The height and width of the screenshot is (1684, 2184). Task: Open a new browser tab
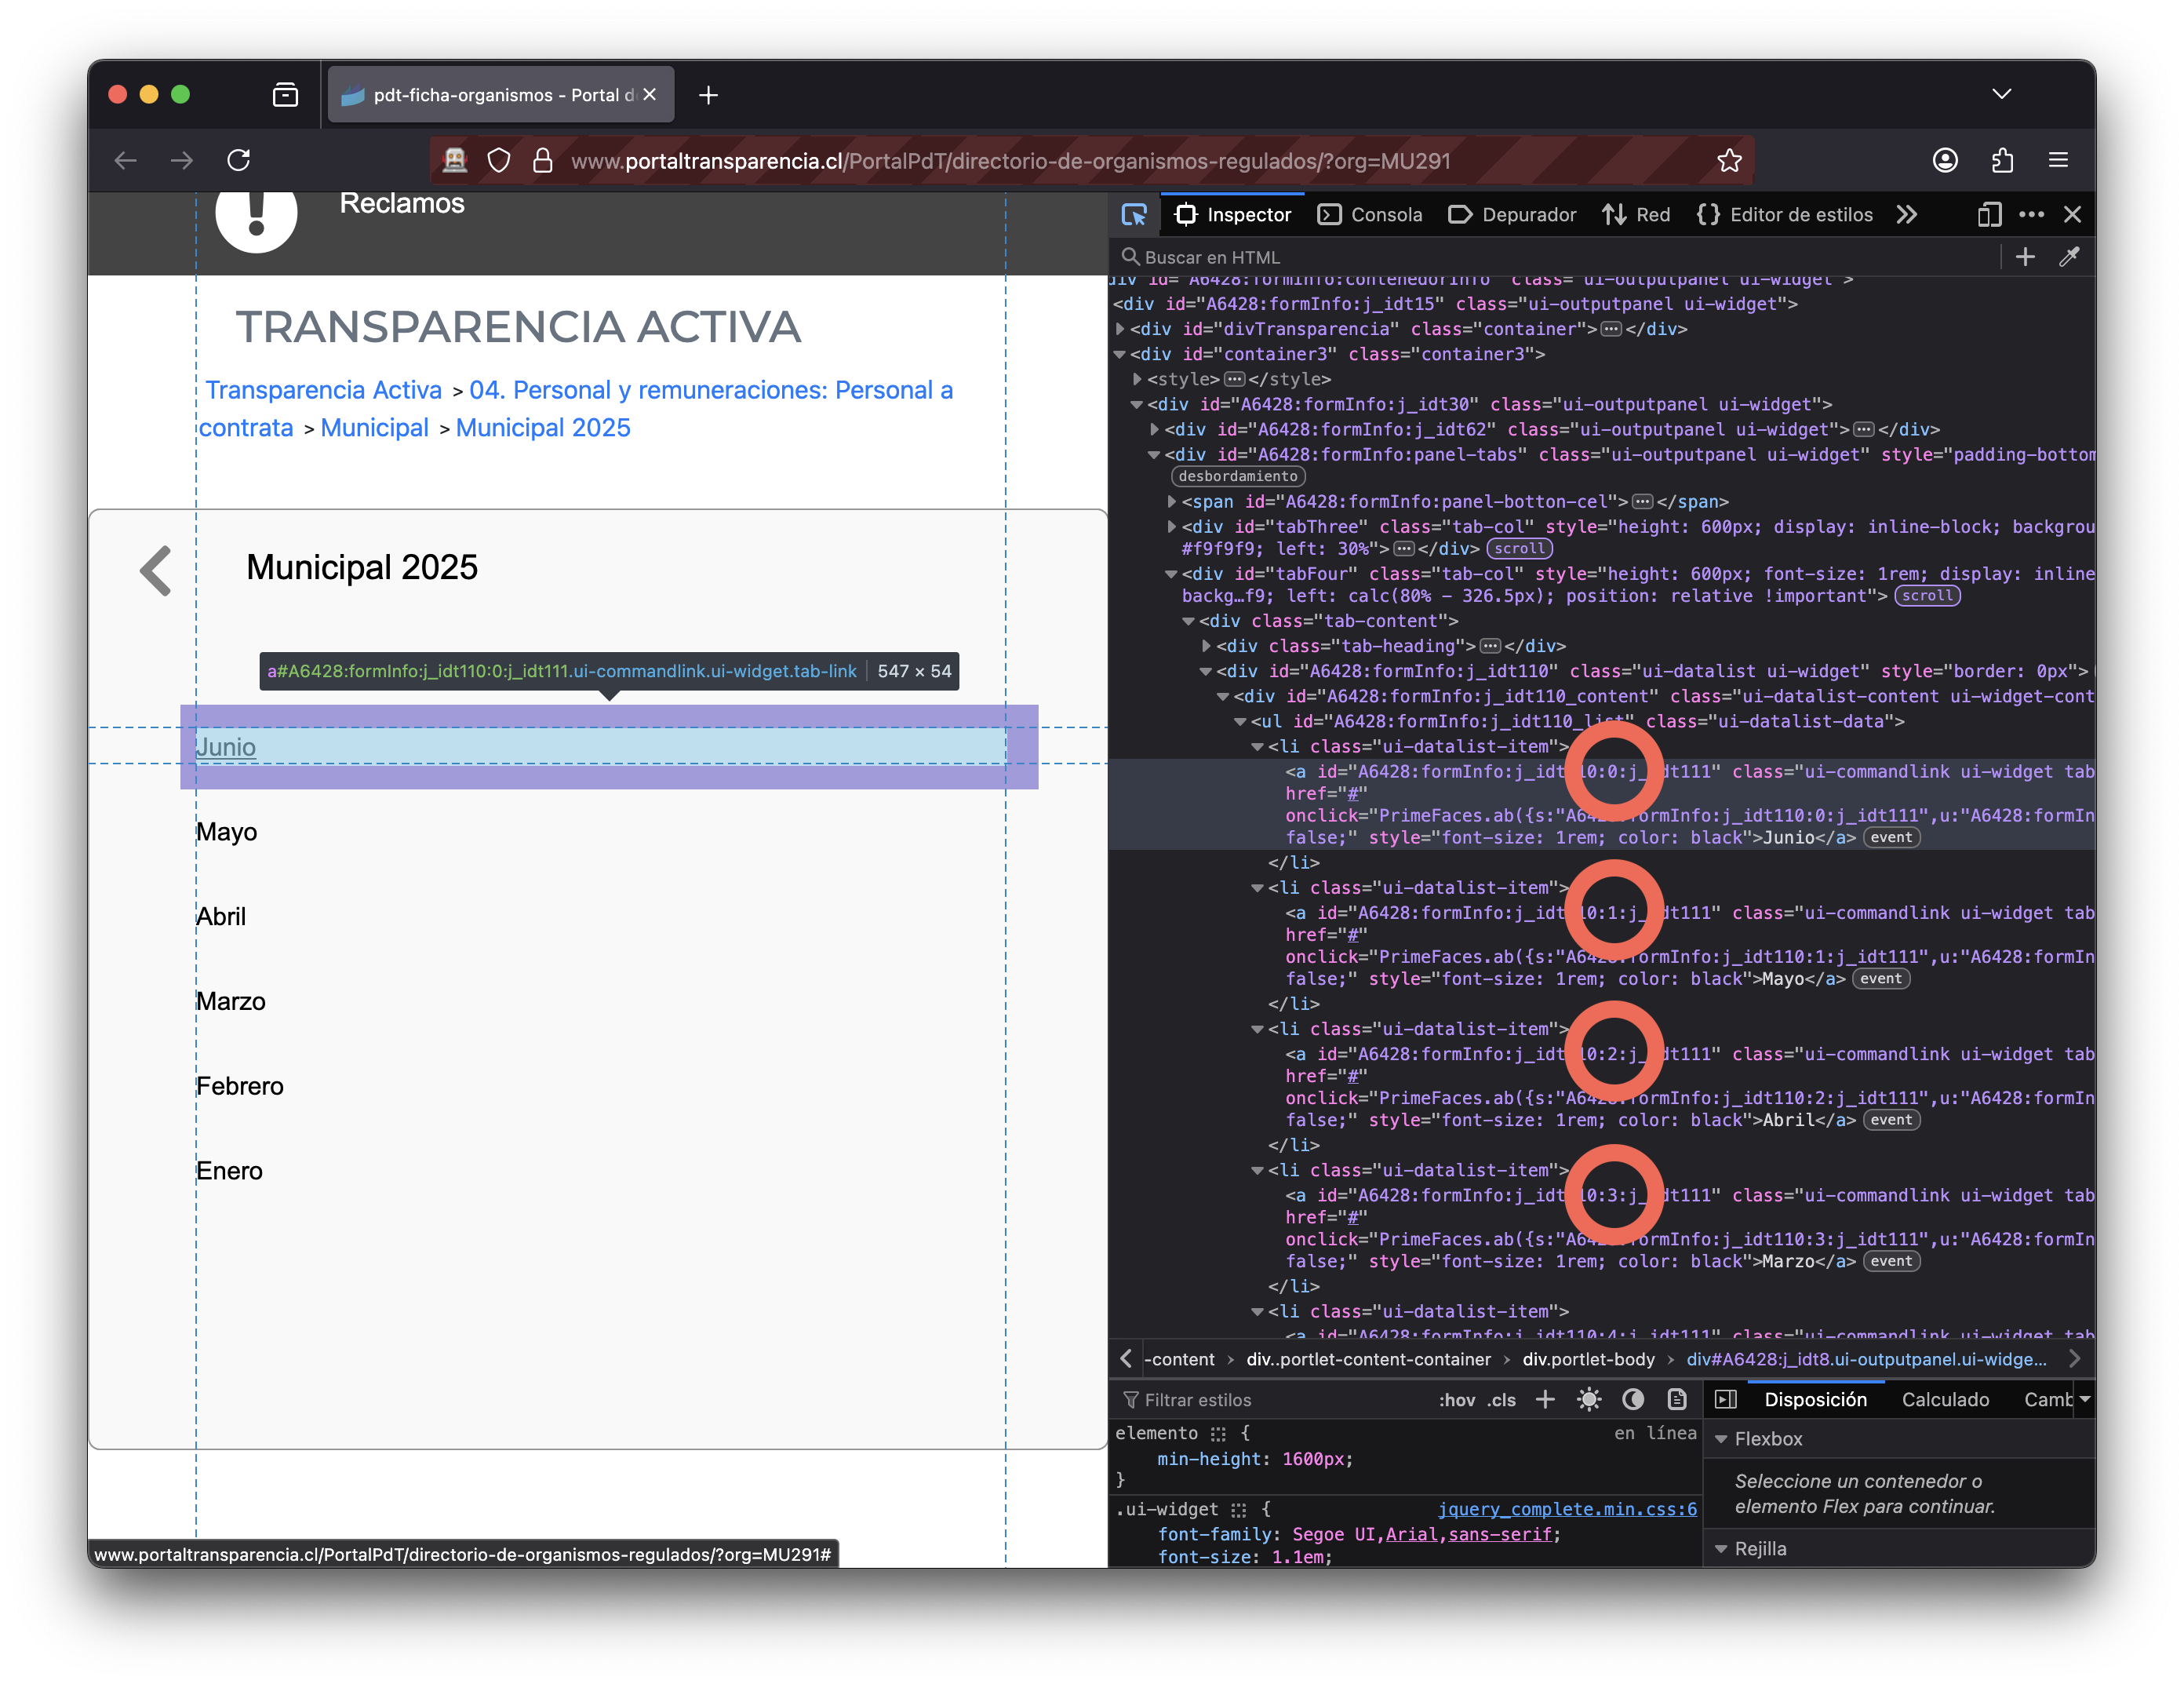(708, 95)
